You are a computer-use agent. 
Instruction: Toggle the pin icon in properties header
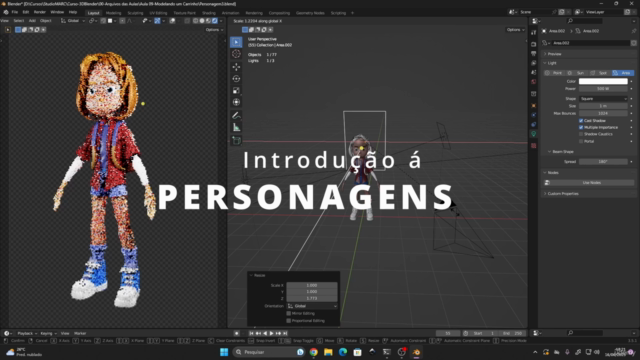[x=633, y=31]
